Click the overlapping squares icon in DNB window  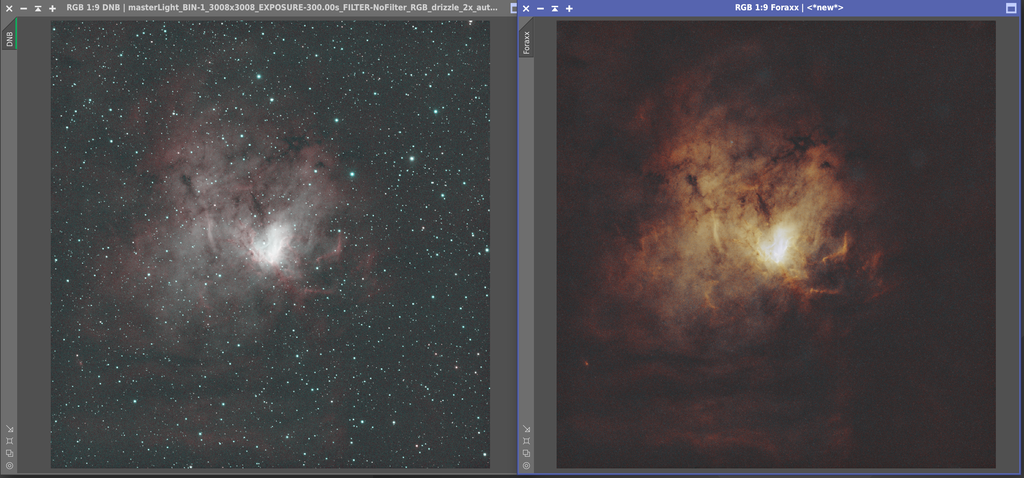point(9,454)
